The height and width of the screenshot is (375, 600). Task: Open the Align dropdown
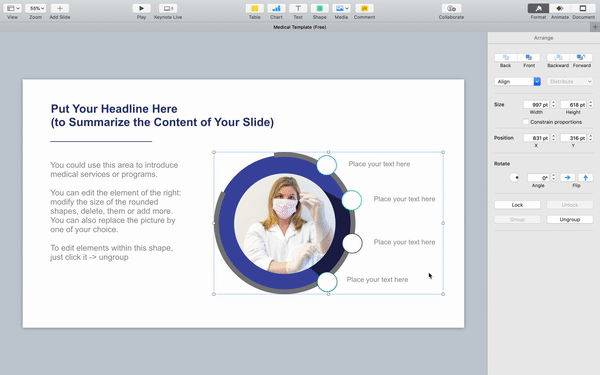pos(517,82)
